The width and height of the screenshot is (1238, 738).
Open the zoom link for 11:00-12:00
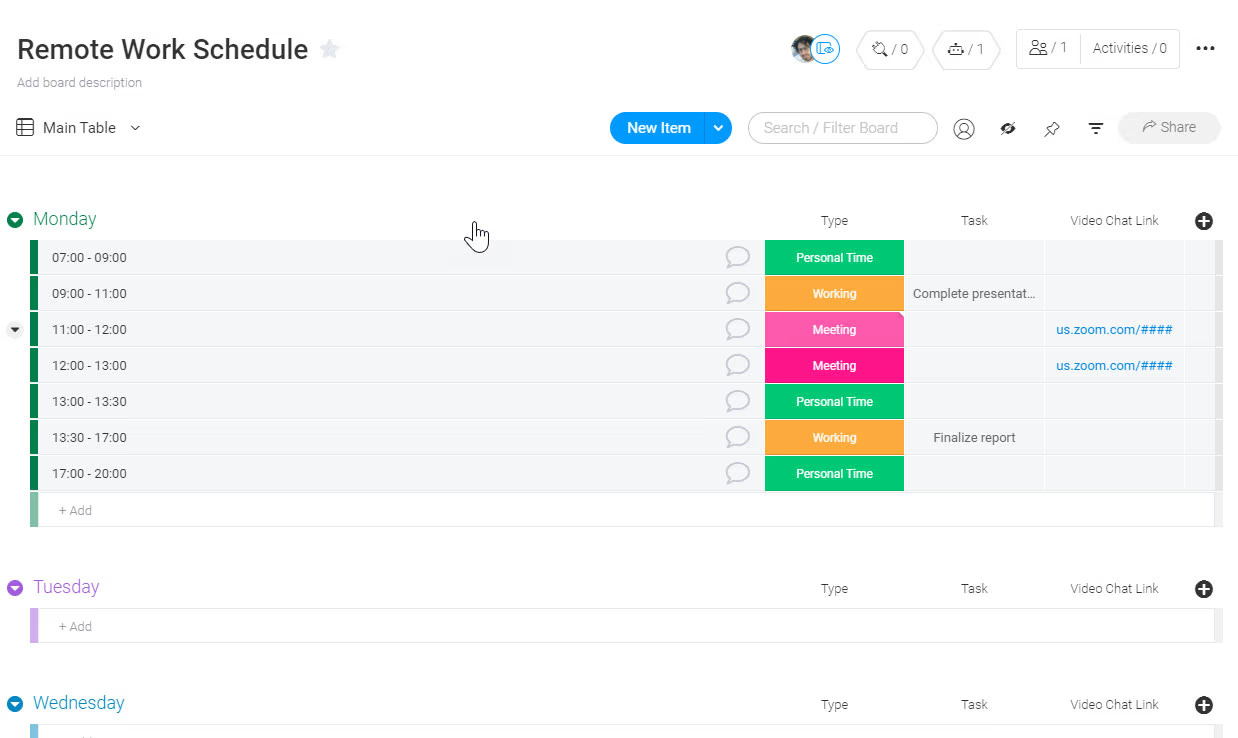pos(1114,329)
